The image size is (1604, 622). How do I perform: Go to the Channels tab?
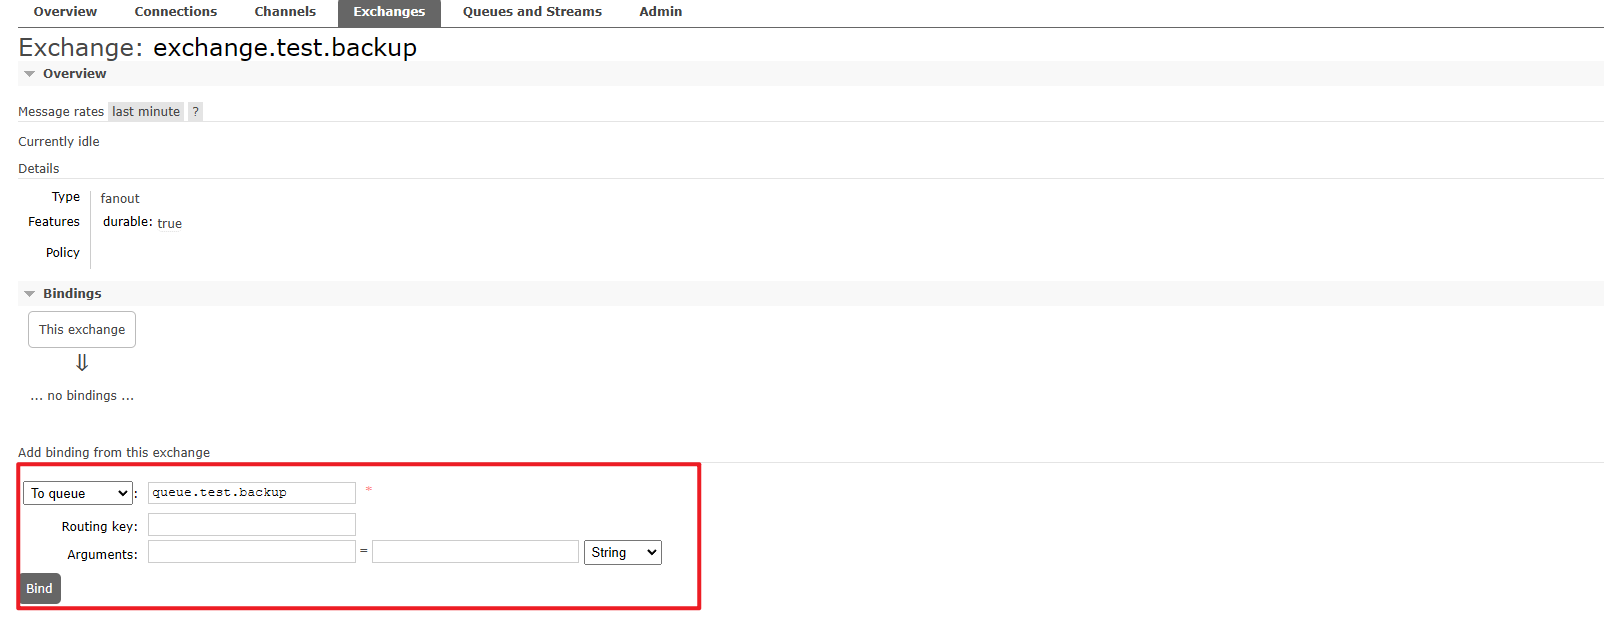(x=285, y=12)
